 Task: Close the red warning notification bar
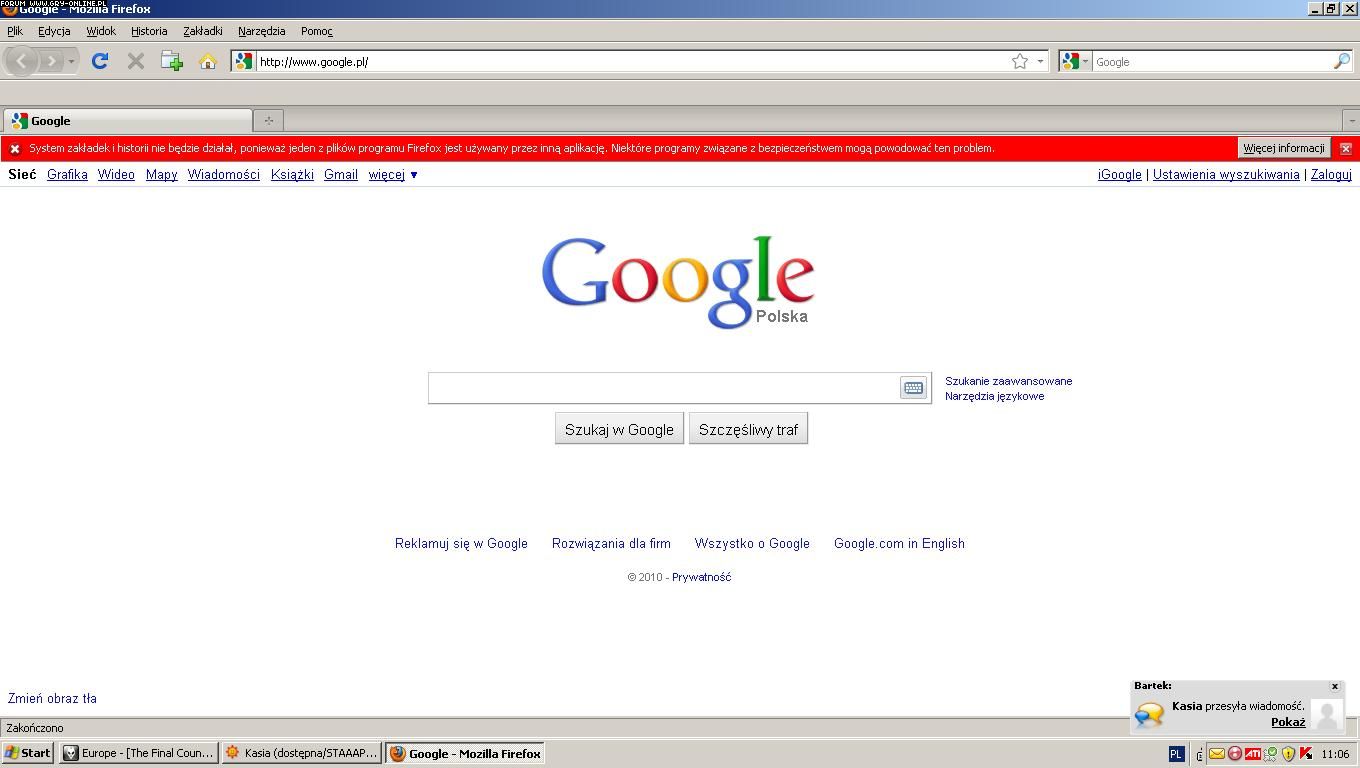[1346, 148]
